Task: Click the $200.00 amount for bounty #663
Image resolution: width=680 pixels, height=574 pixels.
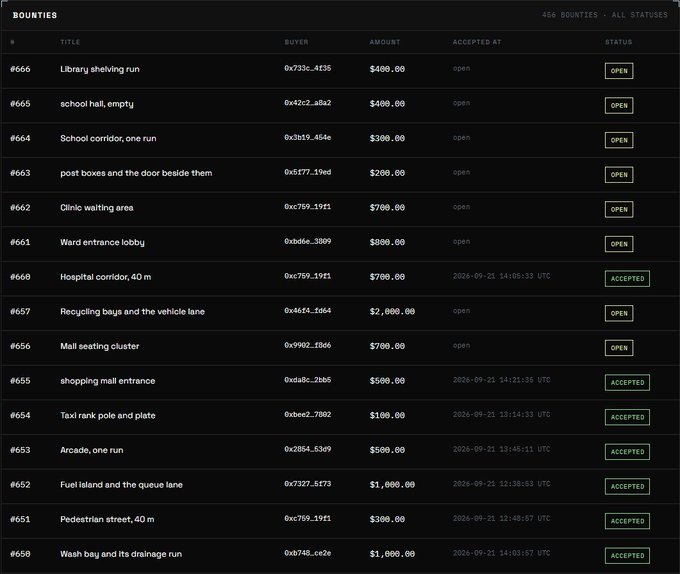Action: pyautogui.click(x=387, y=173)
